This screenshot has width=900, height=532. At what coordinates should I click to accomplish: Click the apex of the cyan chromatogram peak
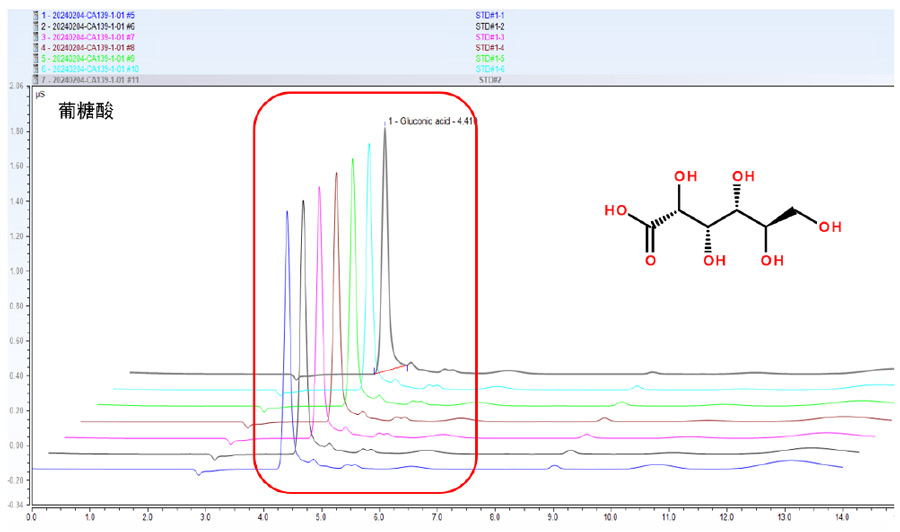coord(369,145)
